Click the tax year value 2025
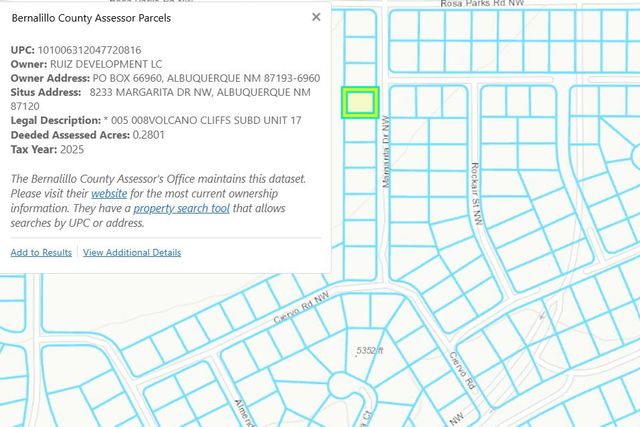 point(72,149)
